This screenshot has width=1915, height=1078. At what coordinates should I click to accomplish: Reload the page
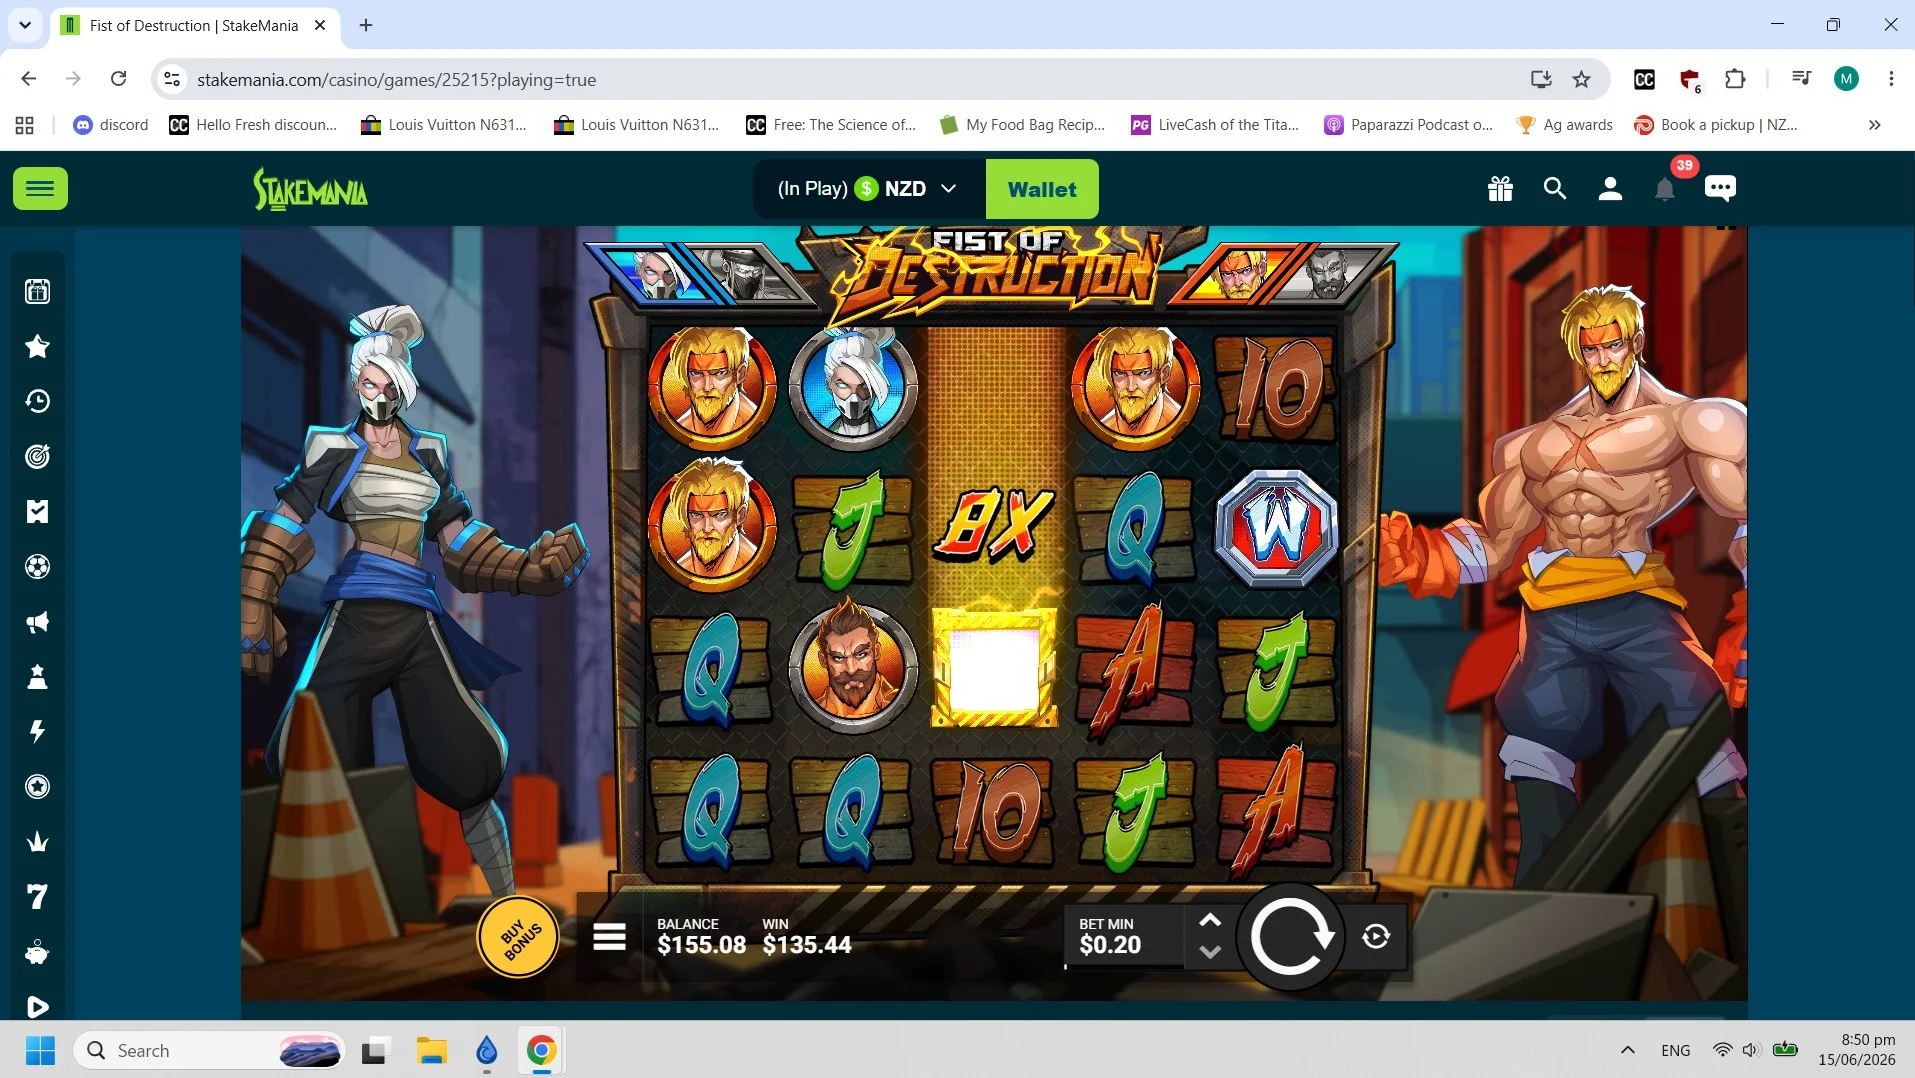pyautogui.click(x=118, y=79)
